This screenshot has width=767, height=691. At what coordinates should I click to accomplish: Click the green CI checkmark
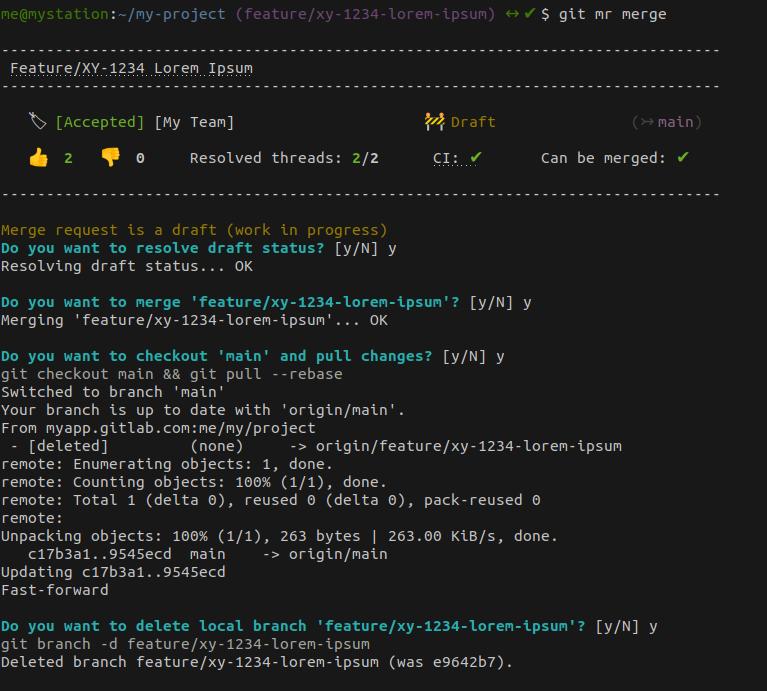[476, 157]
